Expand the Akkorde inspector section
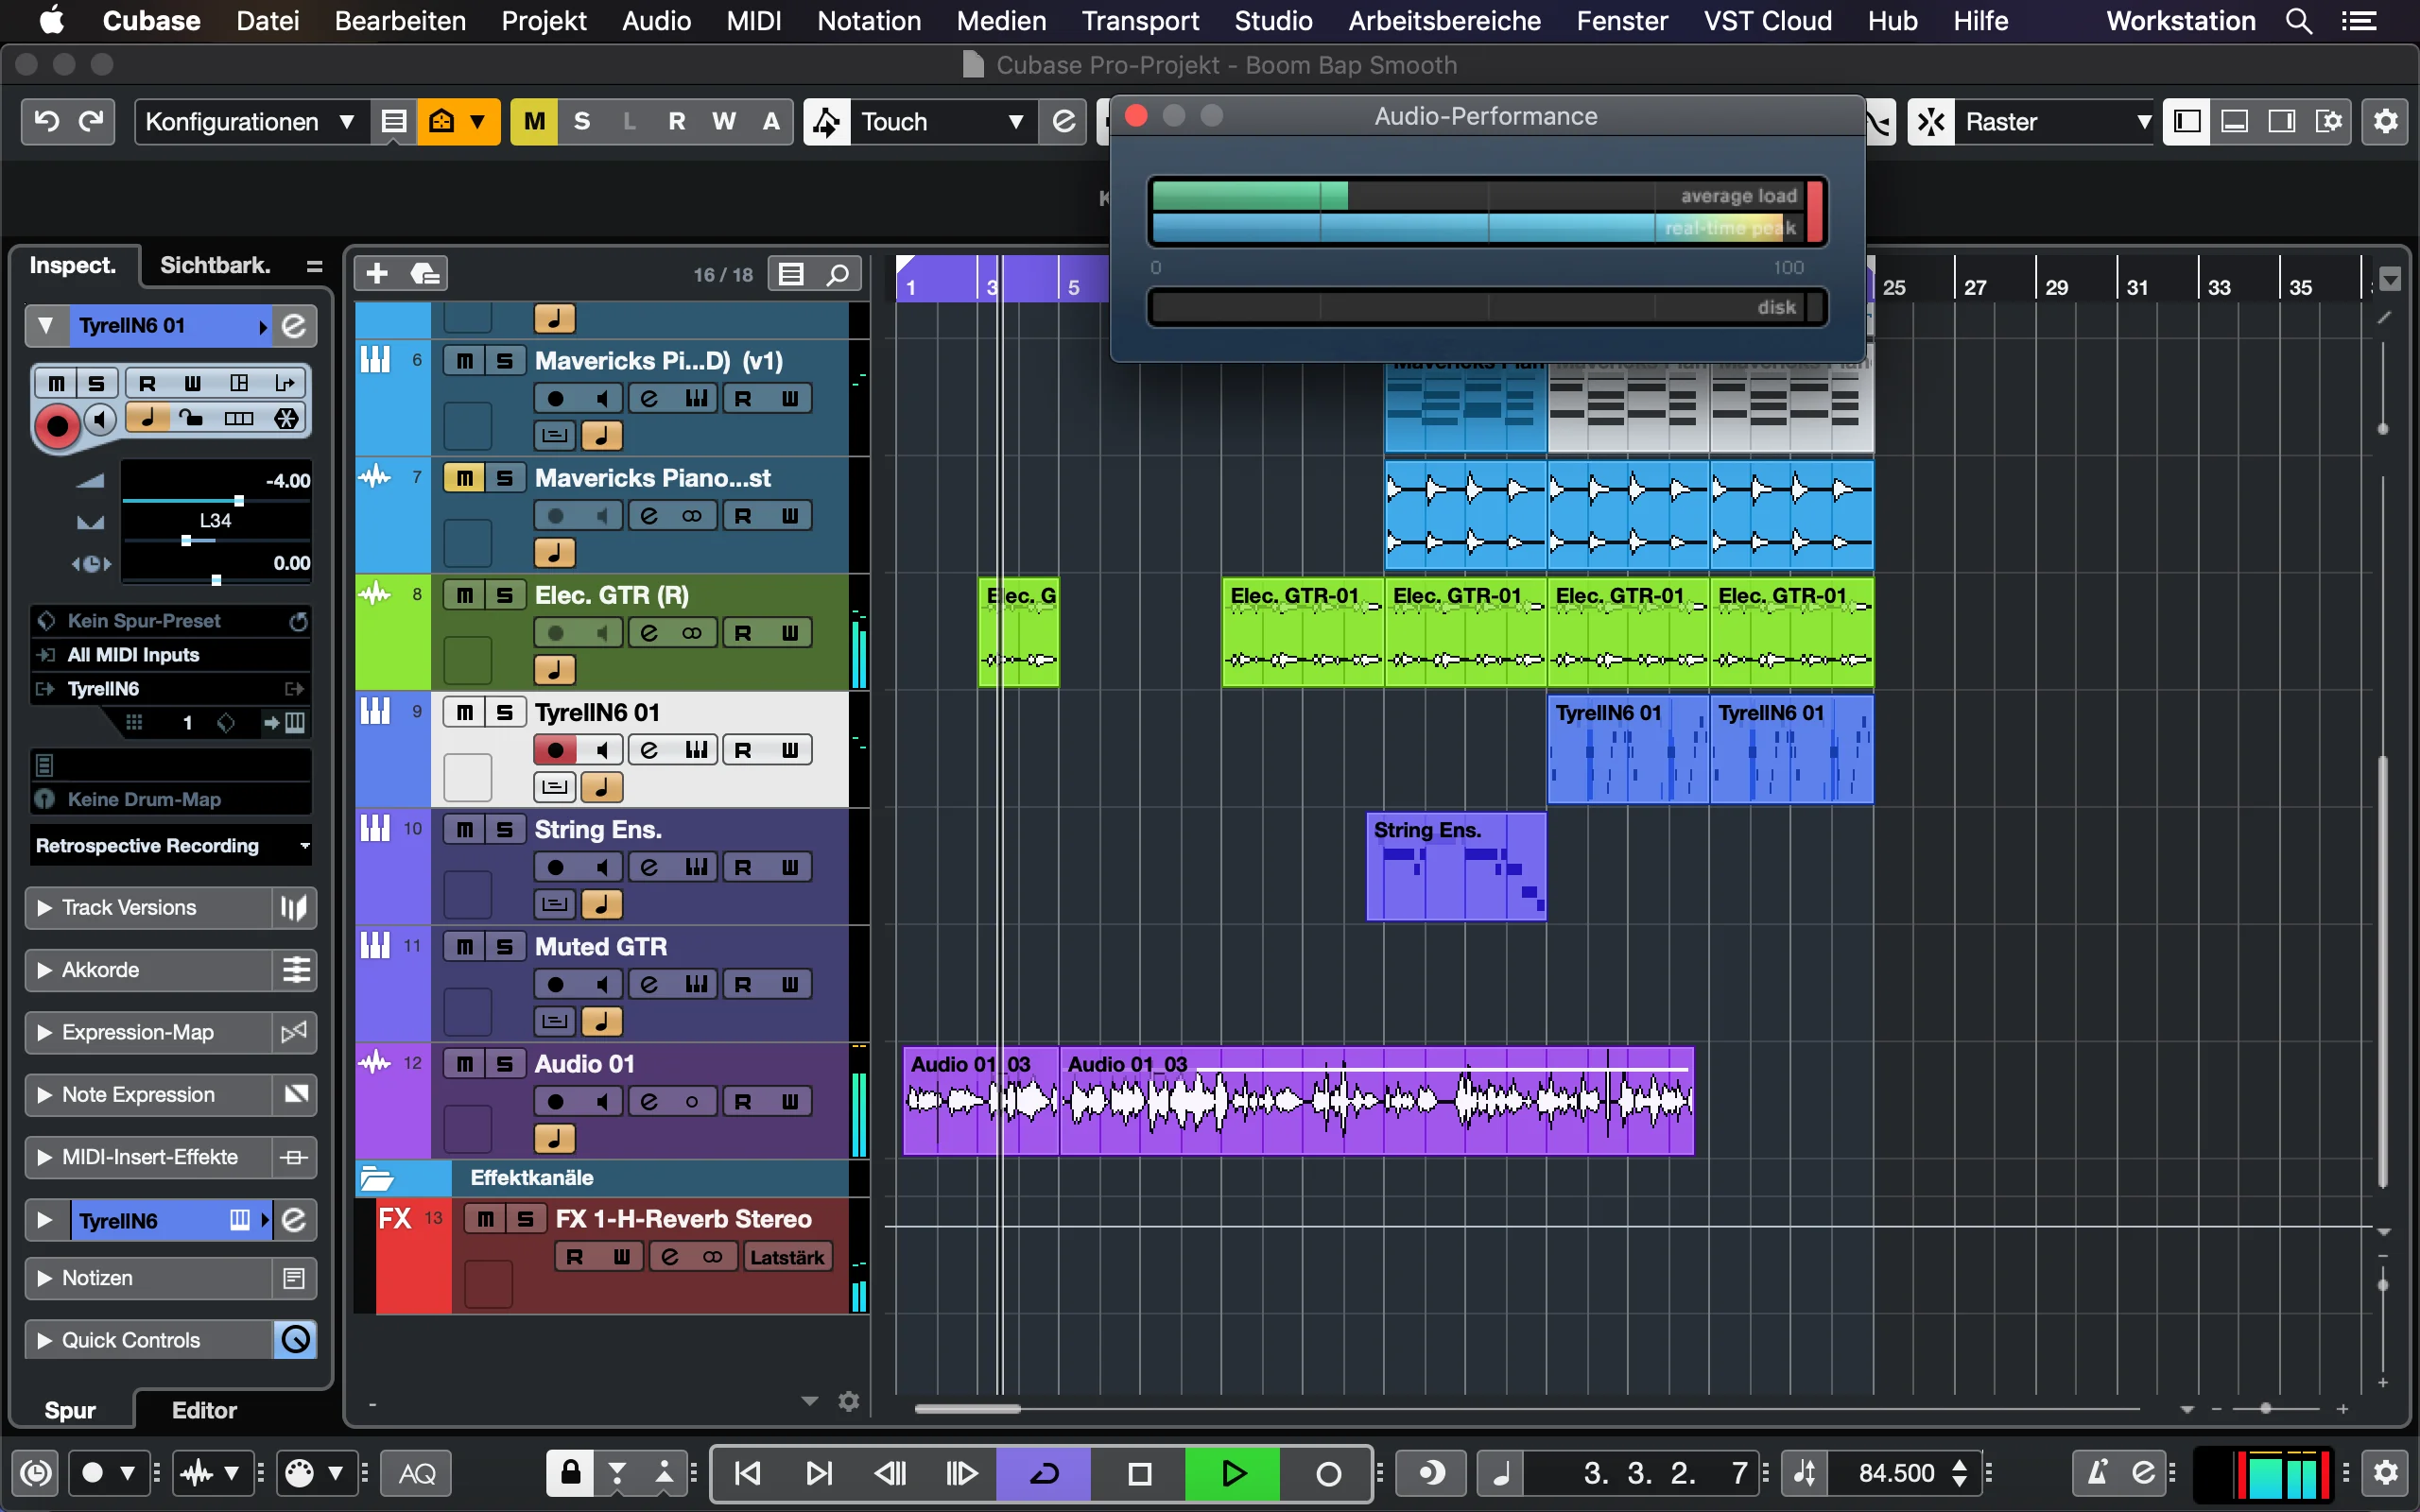Image resolution: width=2420 pixels, height=1512 pixels. pyautogui.click(x=148, y=970)
